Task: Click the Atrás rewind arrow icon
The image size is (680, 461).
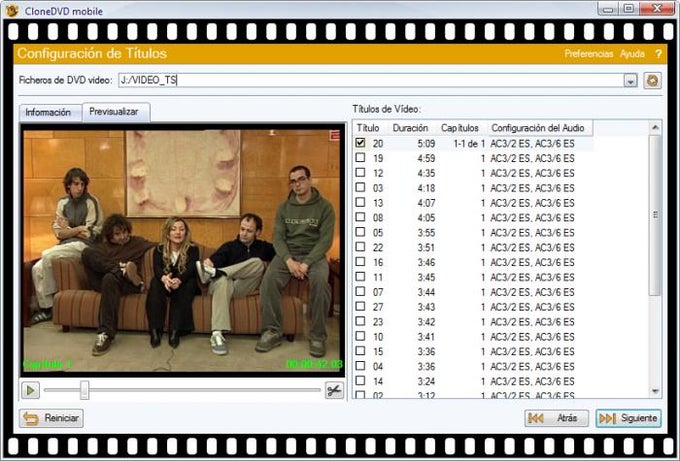Action: tap(536, 418)
